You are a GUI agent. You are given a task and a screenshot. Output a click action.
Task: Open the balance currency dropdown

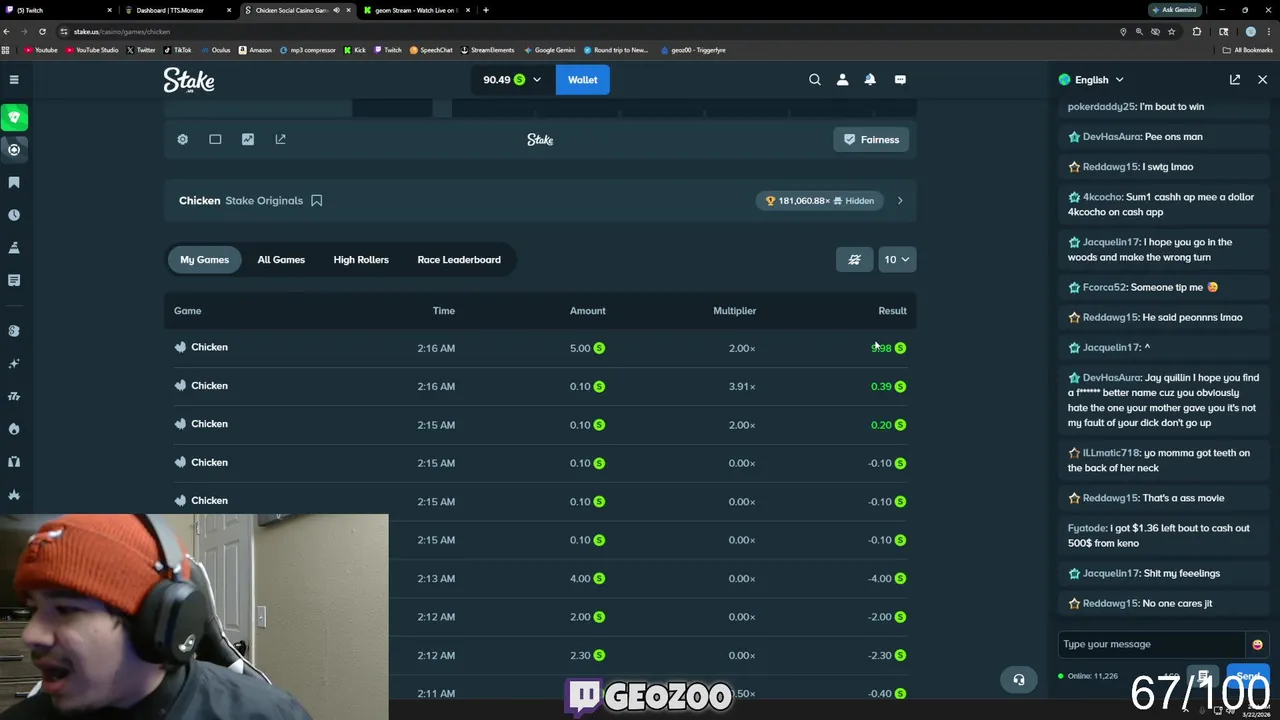click(x=511, y=79)
